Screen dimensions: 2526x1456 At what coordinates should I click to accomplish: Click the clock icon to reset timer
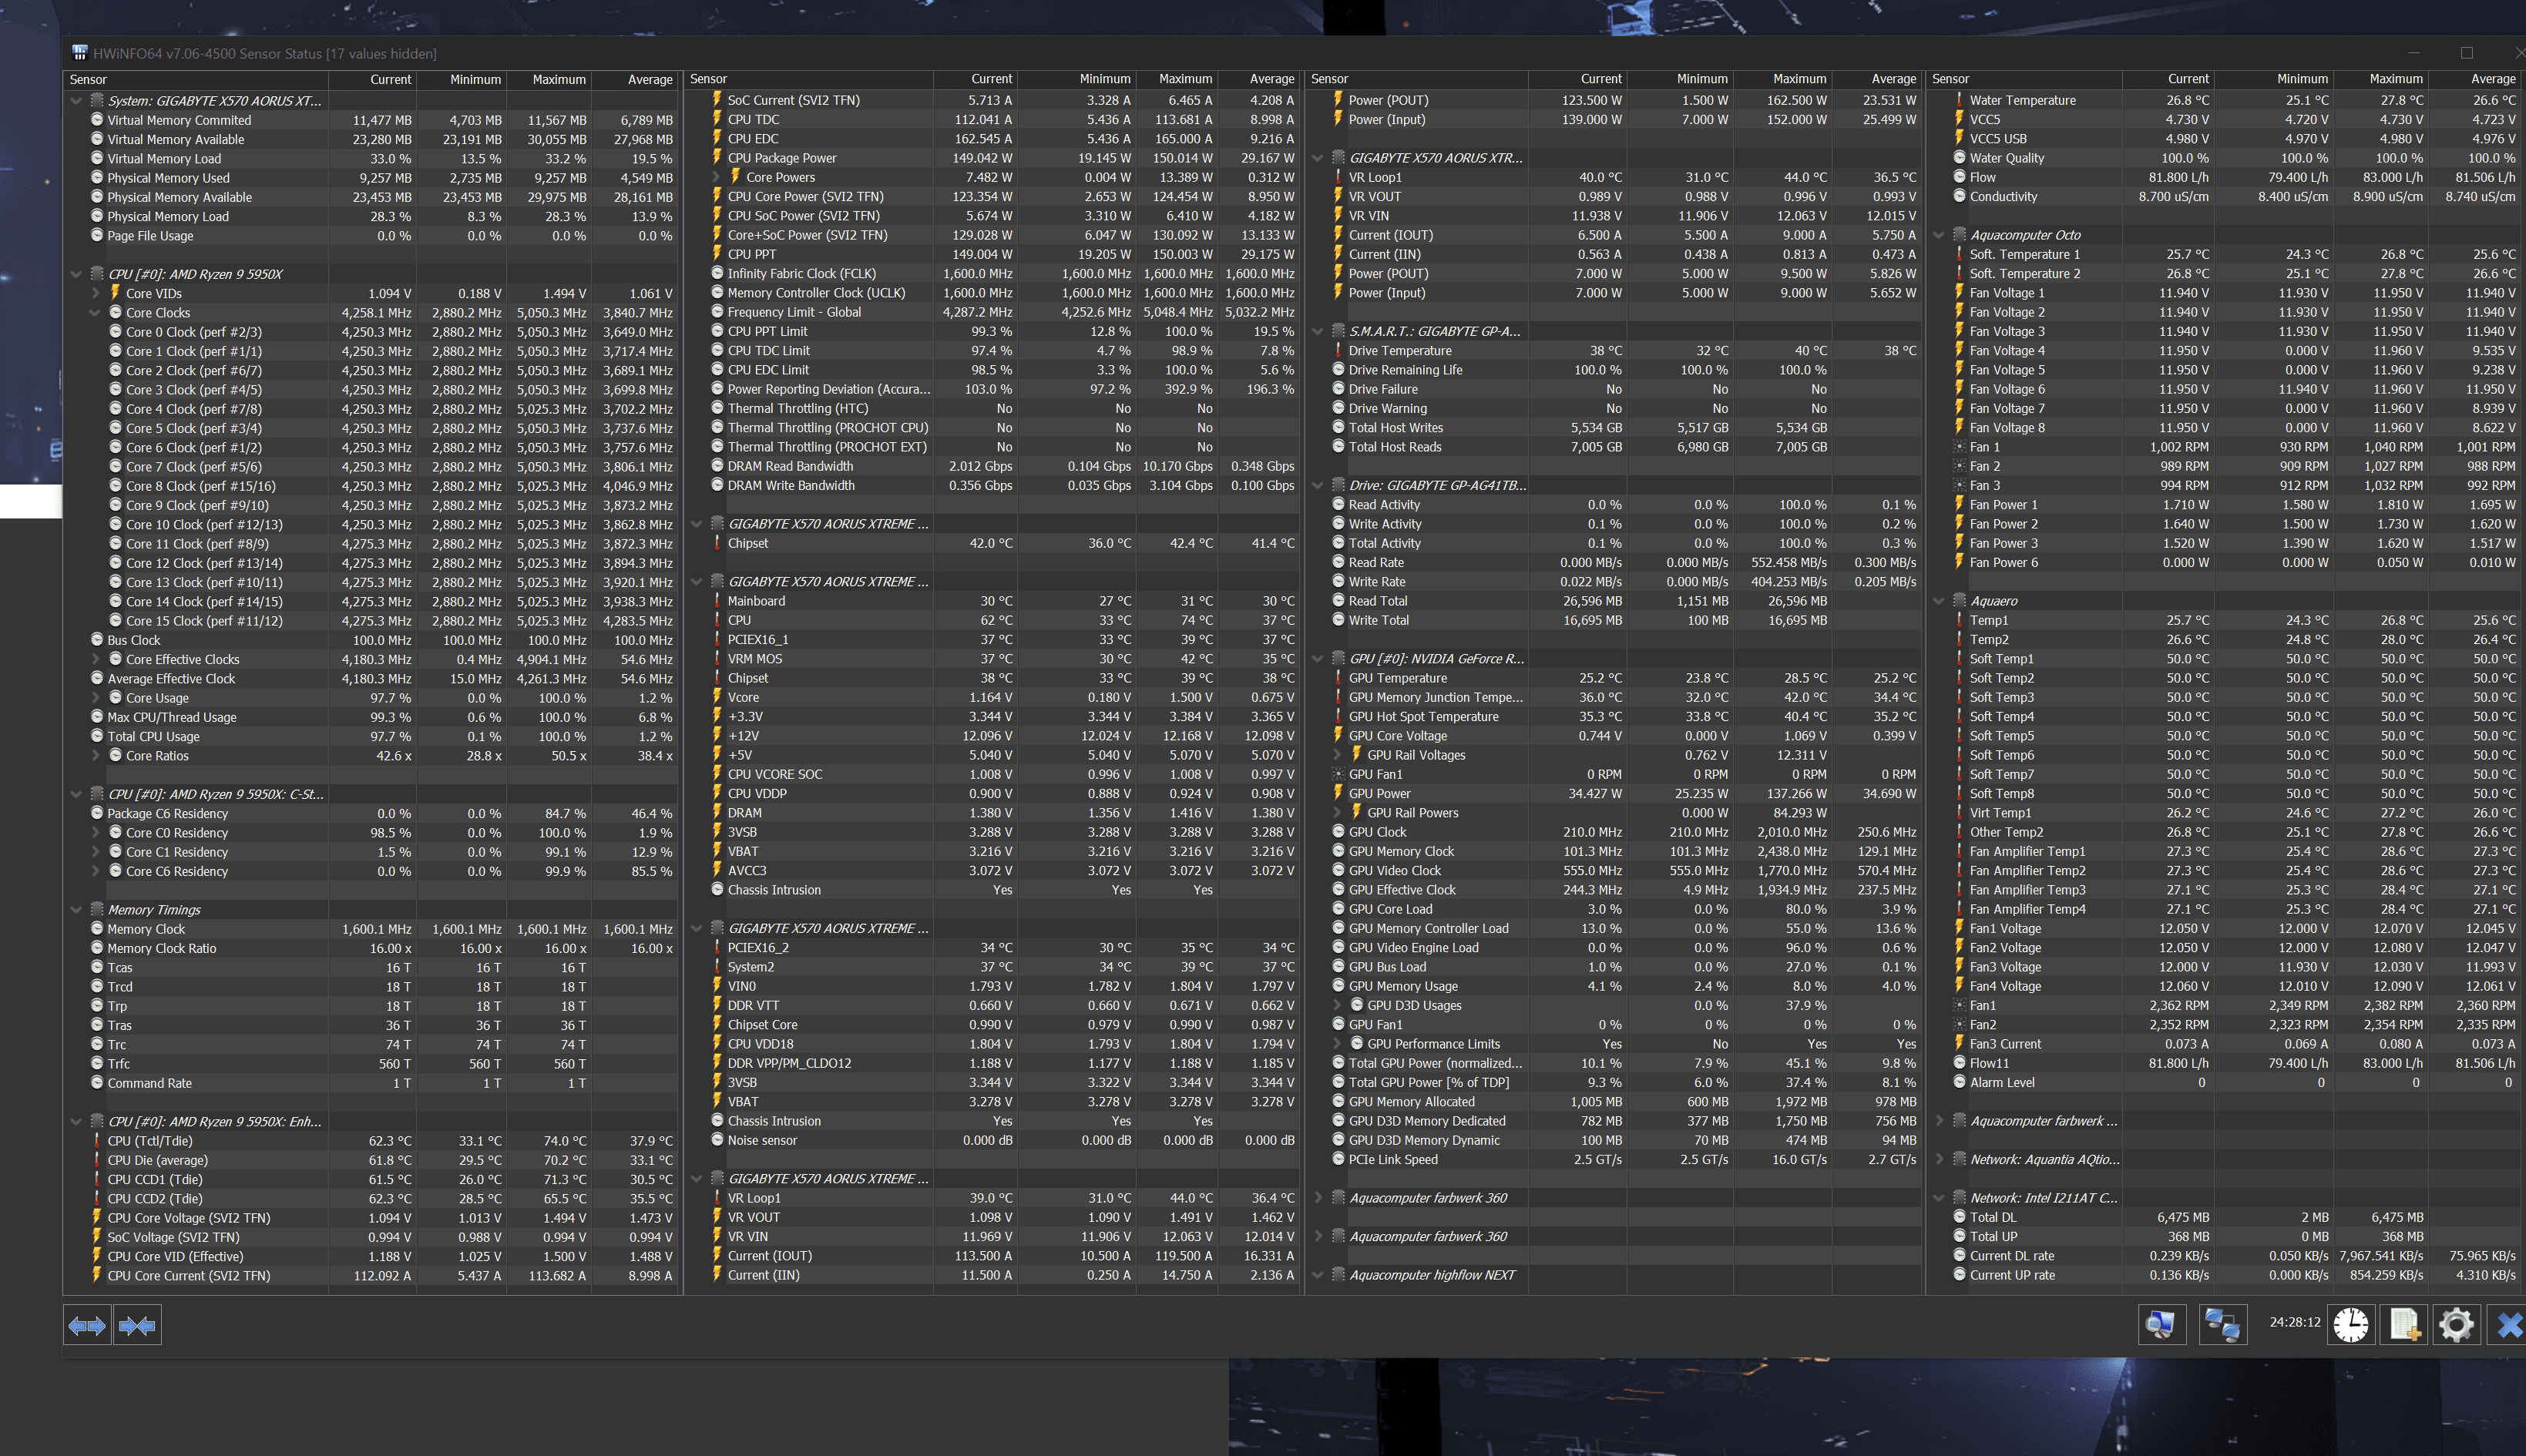pyautogui.click(x=2350, y=1324)
